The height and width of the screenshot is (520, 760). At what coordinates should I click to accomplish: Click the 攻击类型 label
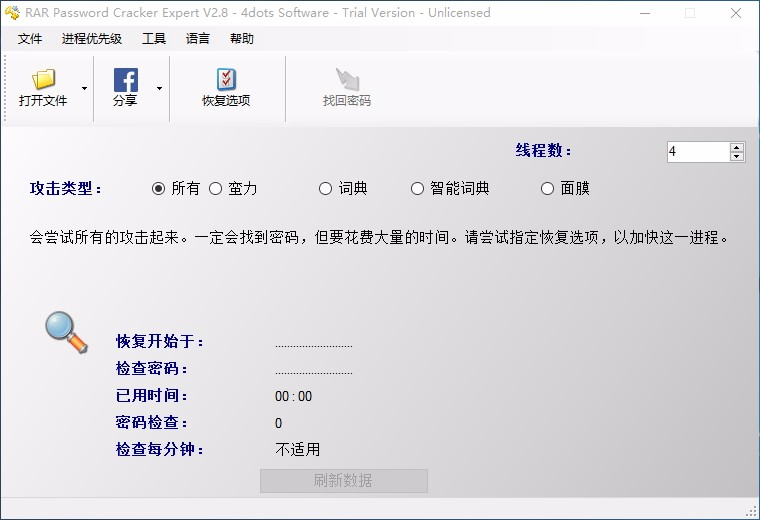point(66,189)
